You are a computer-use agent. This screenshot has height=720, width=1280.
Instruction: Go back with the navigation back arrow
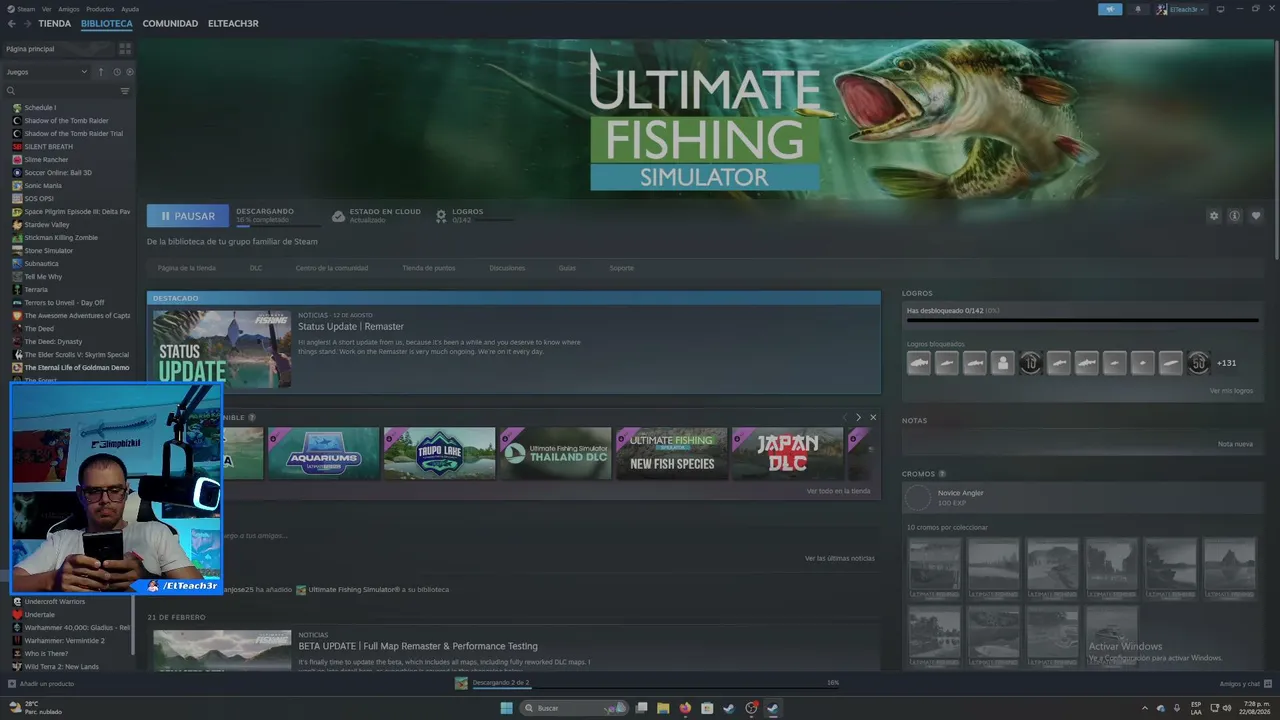tap(12, 23)
